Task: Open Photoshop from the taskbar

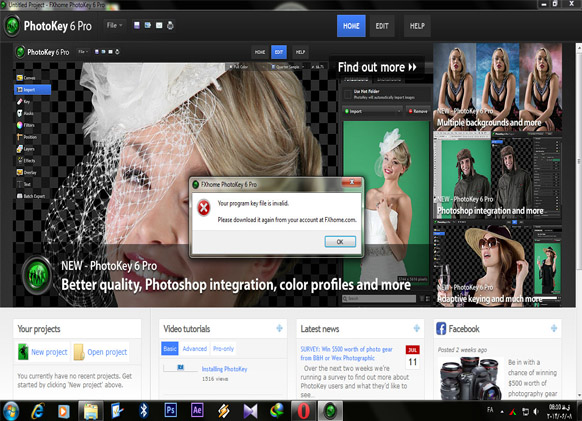Action: click(170, 411)
